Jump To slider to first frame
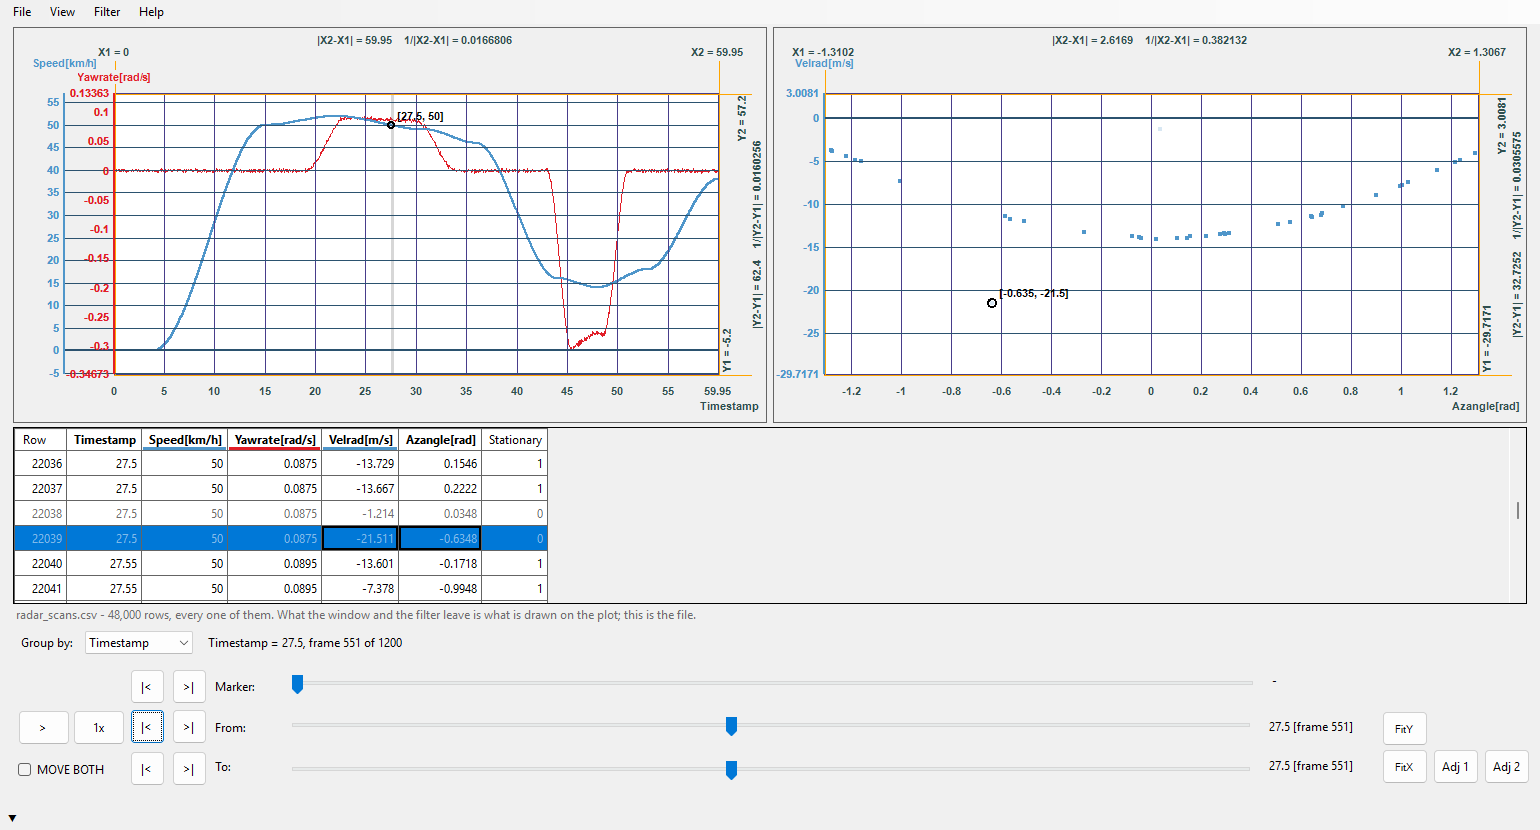1540x830 pixels. [x=147, y=768]
